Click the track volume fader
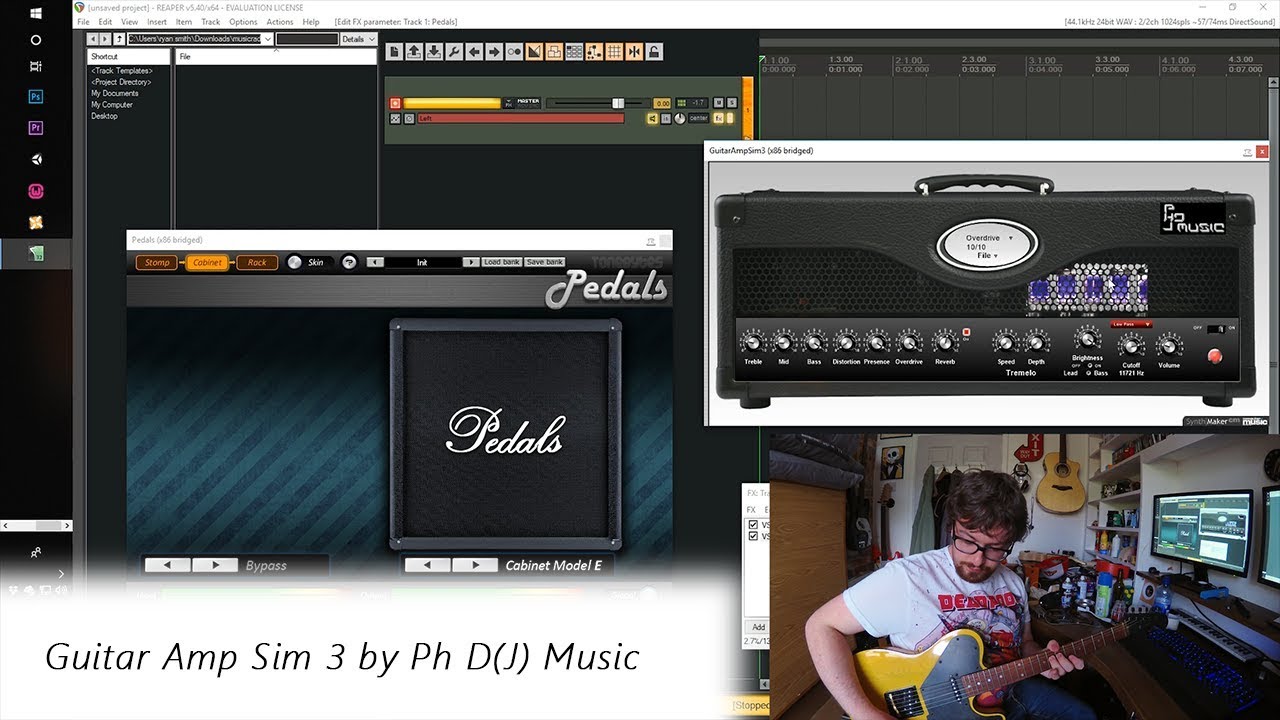 tap(618, 103)
